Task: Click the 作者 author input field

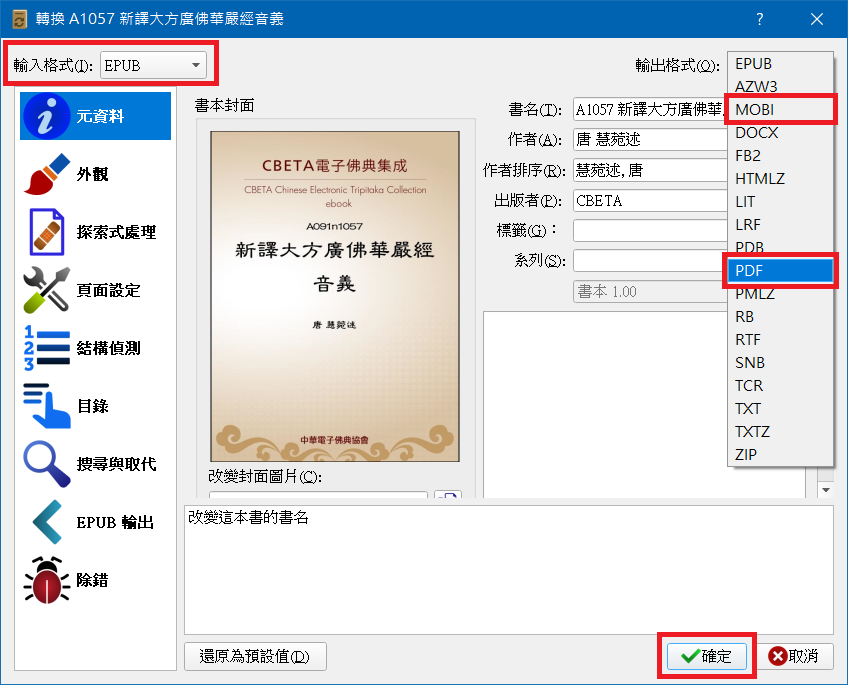Action: (x=650, y=140)
